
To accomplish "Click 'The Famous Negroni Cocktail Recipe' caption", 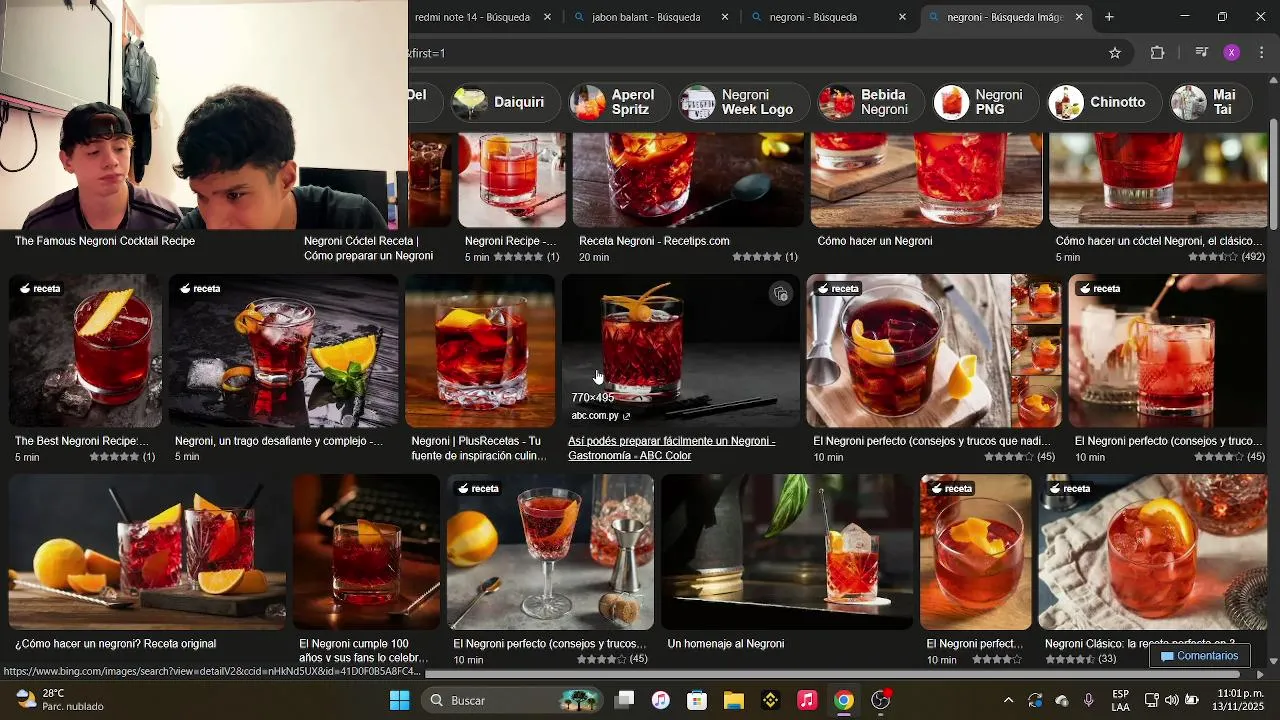I will pos(105,241).
